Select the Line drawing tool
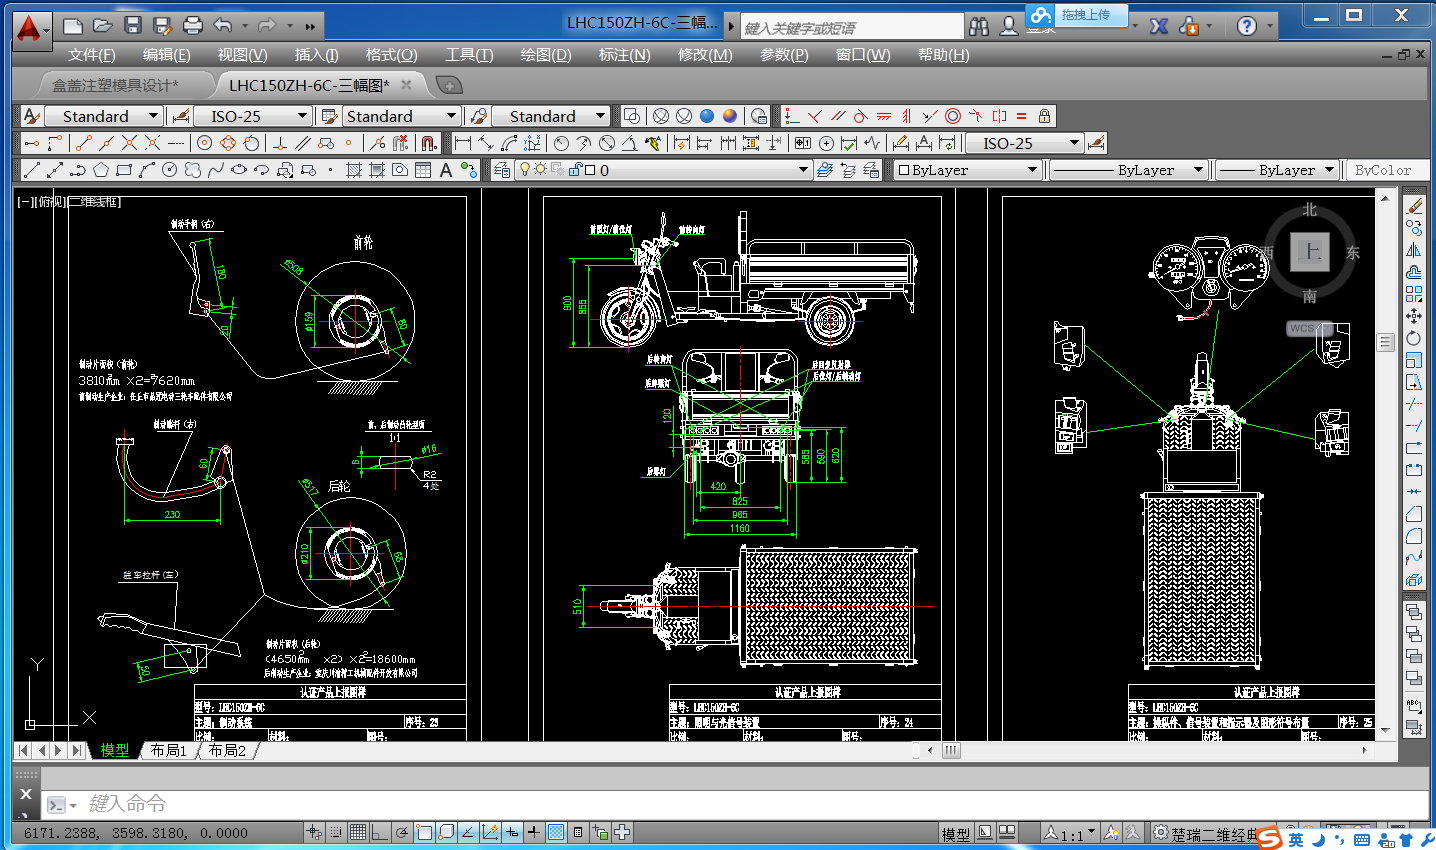 point(32,169)
